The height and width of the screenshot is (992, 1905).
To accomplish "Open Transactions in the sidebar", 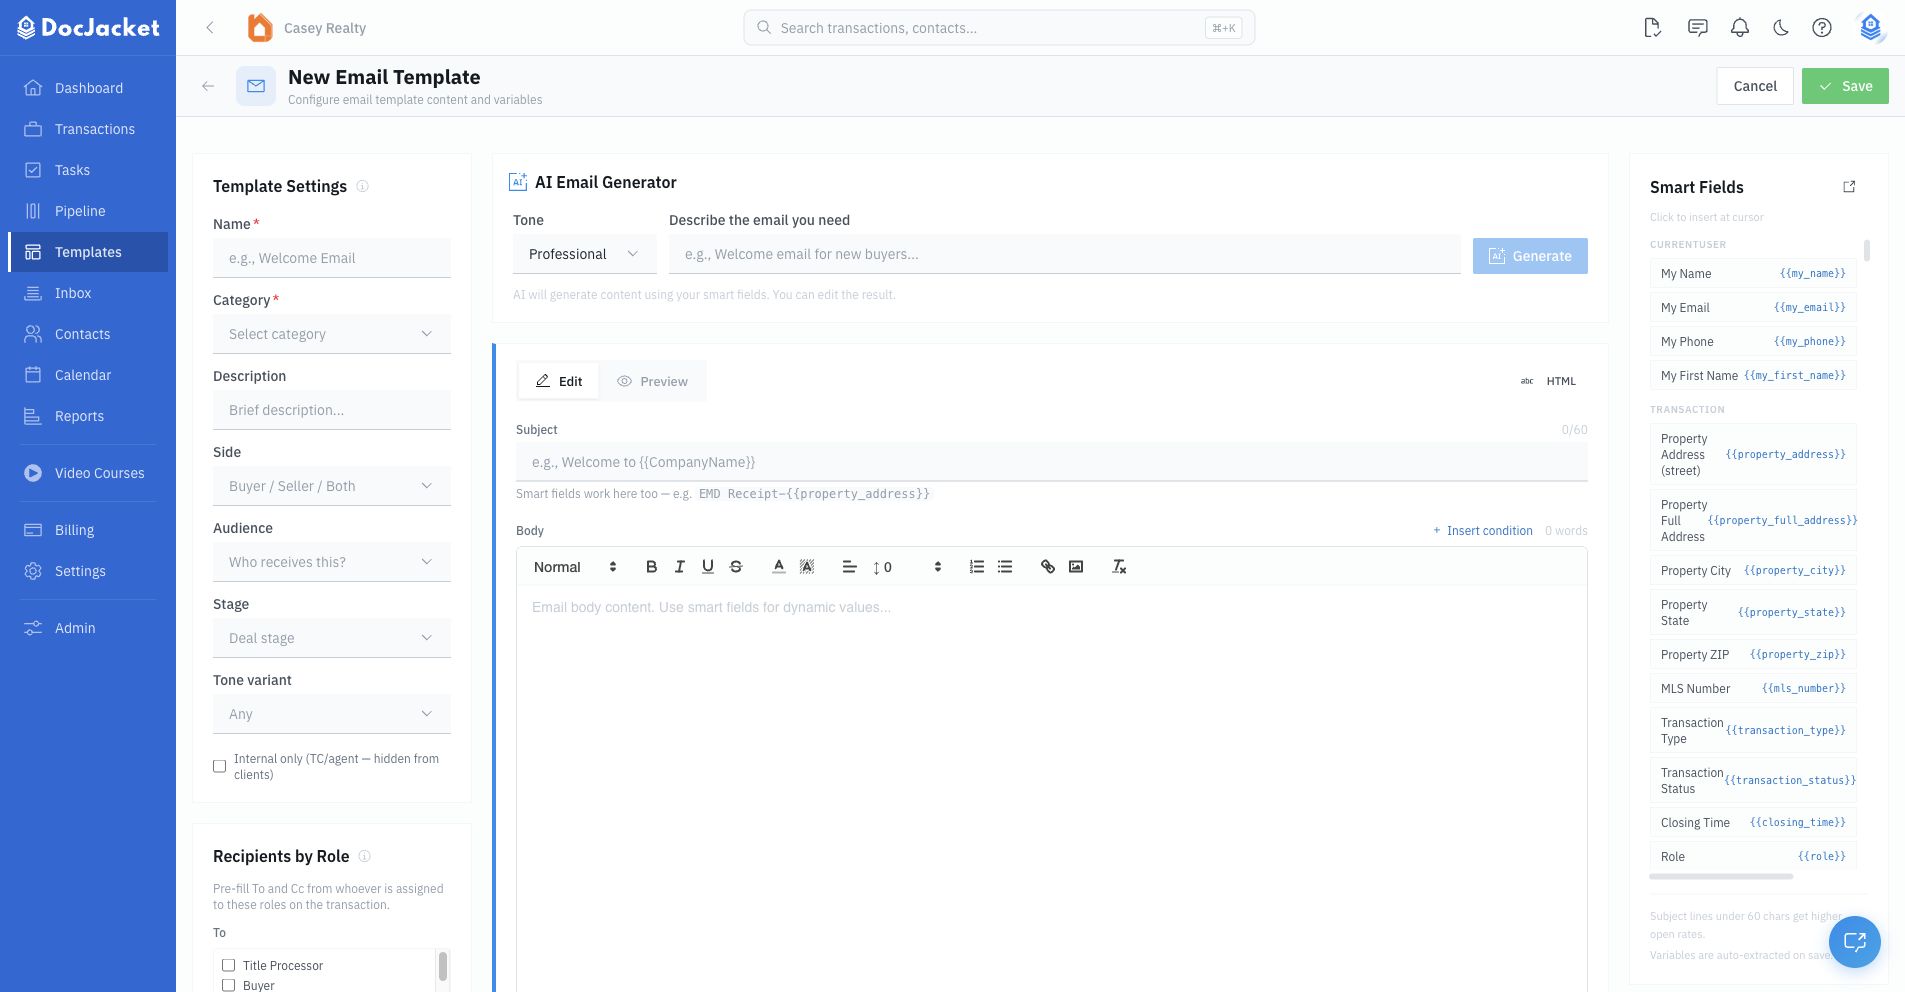I will [88, 129].
